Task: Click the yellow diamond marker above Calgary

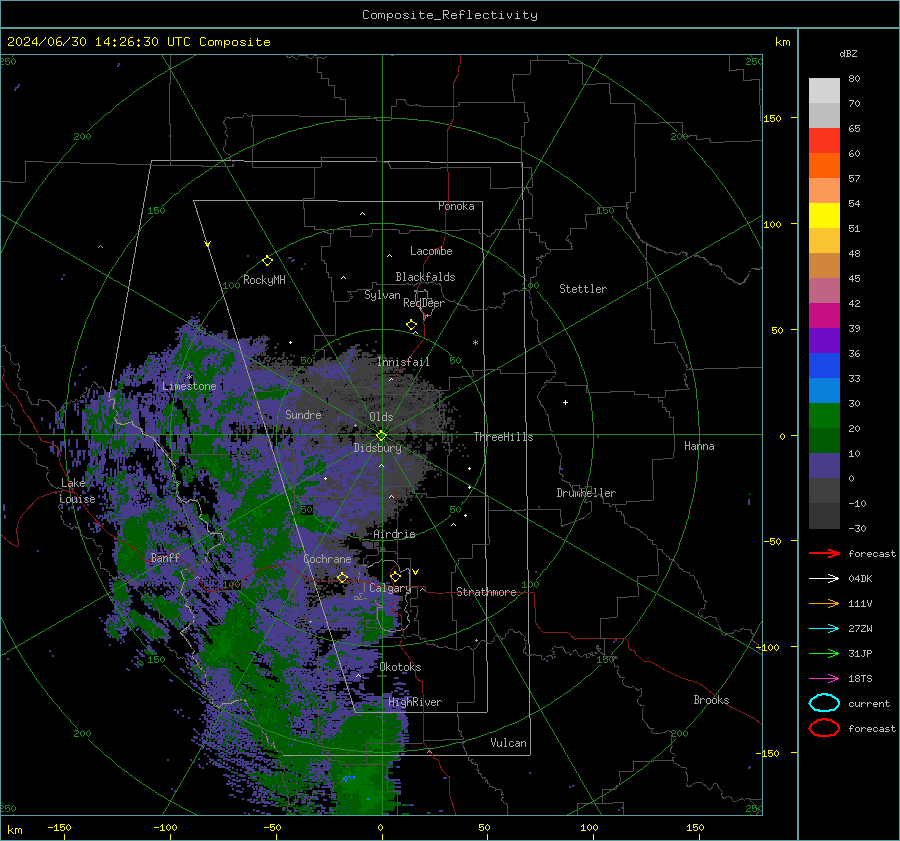Action: pos(395,576)
